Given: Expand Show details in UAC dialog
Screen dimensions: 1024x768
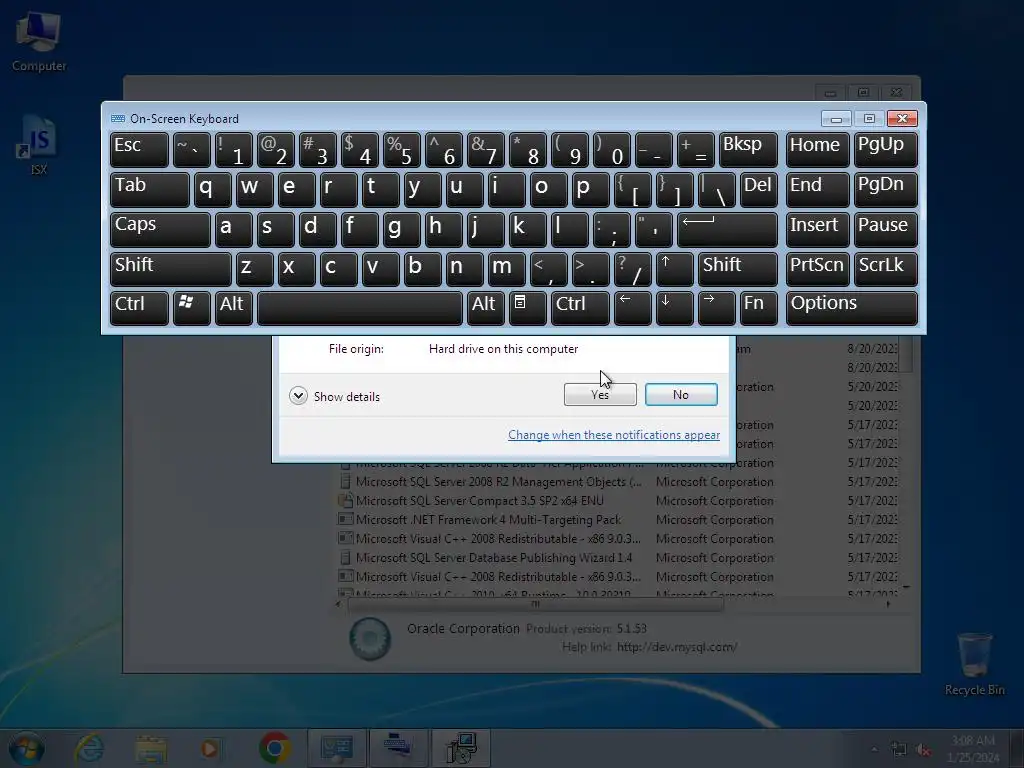Looking at the screenshot, I should pyautogui.click(x=334, y=396).
